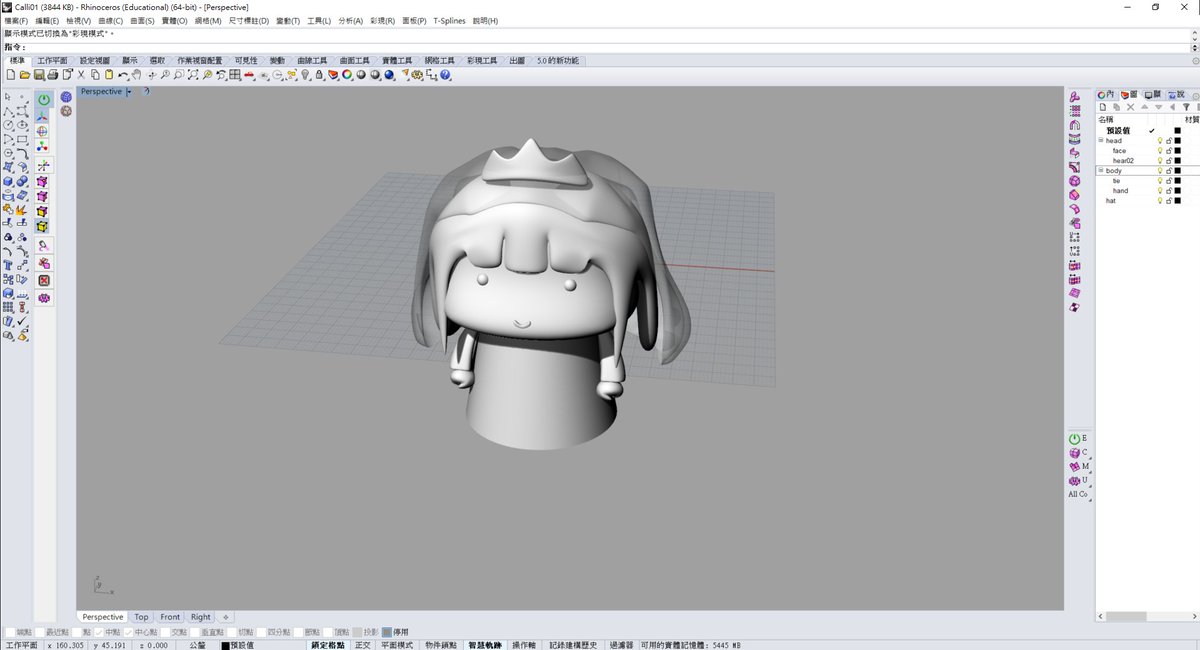
Task: Toggle visibility bulb of head layer
Action: coord(1160,141)
